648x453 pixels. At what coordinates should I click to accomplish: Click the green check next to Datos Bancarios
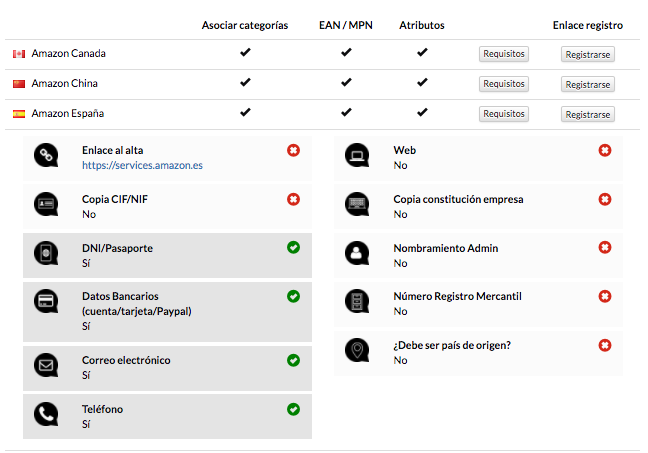(x=293, y=296)
